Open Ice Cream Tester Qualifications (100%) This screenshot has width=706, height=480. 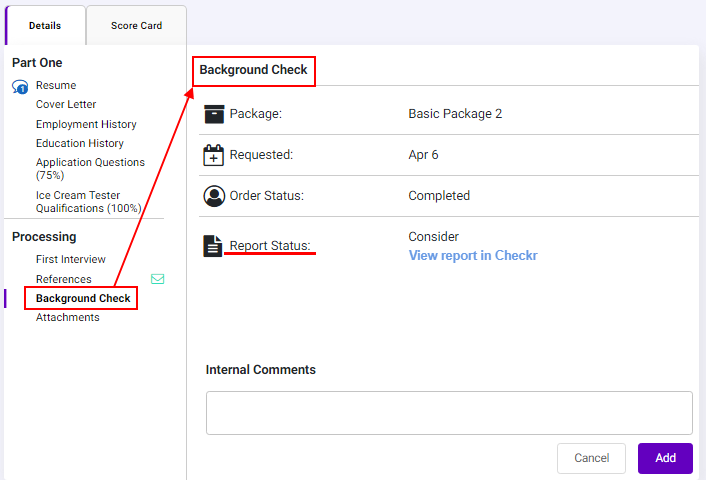89,202
